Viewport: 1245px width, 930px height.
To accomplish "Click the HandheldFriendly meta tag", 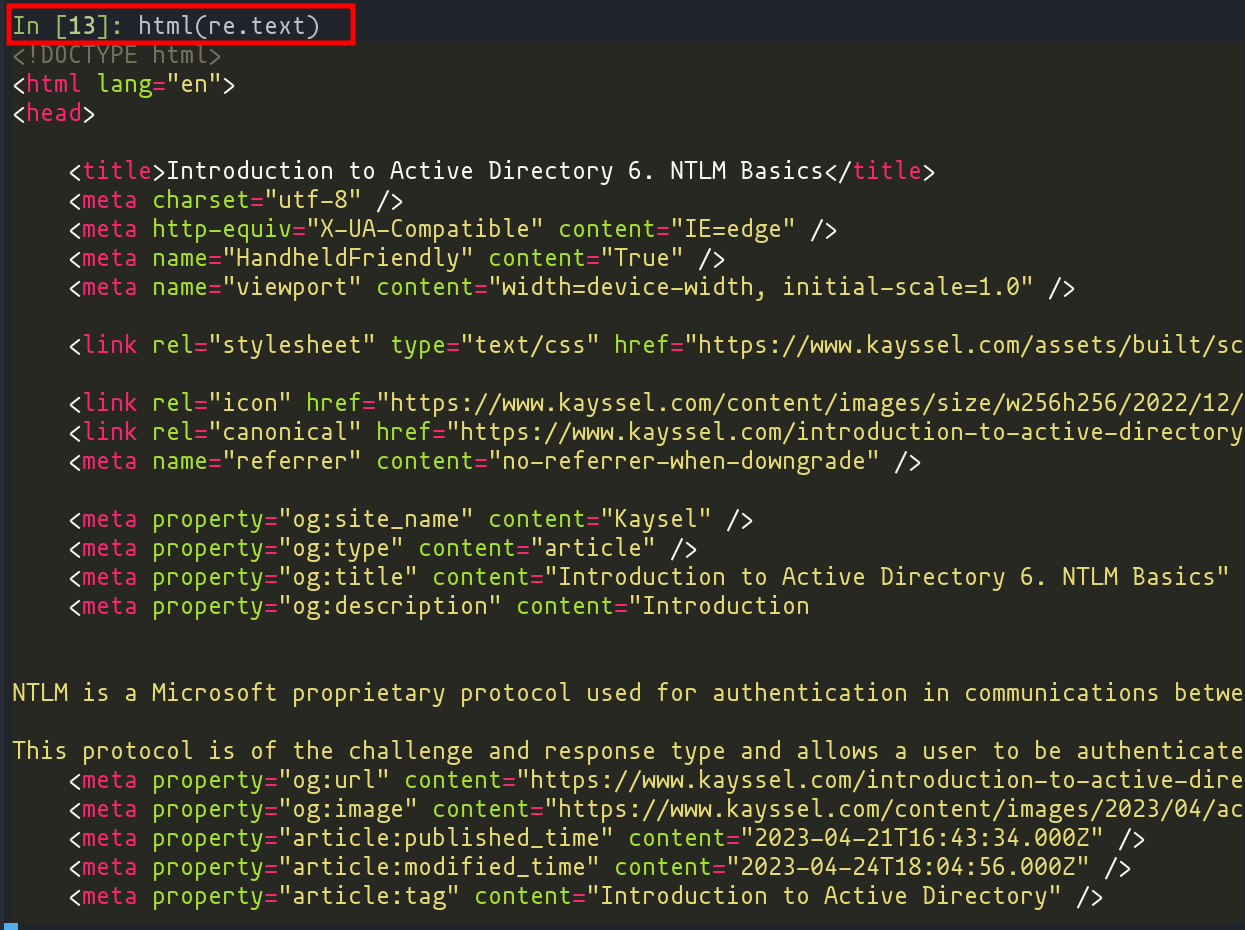I will (397, 258).
